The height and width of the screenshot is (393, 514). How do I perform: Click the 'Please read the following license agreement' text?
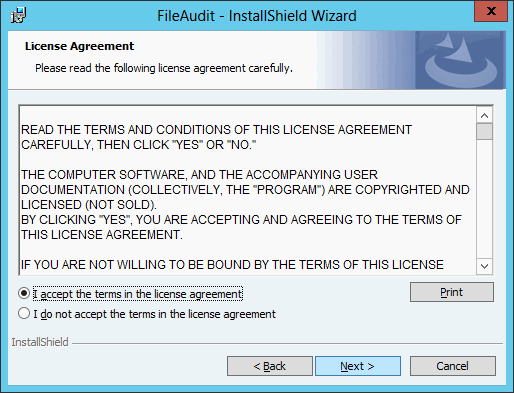[164, 68]
